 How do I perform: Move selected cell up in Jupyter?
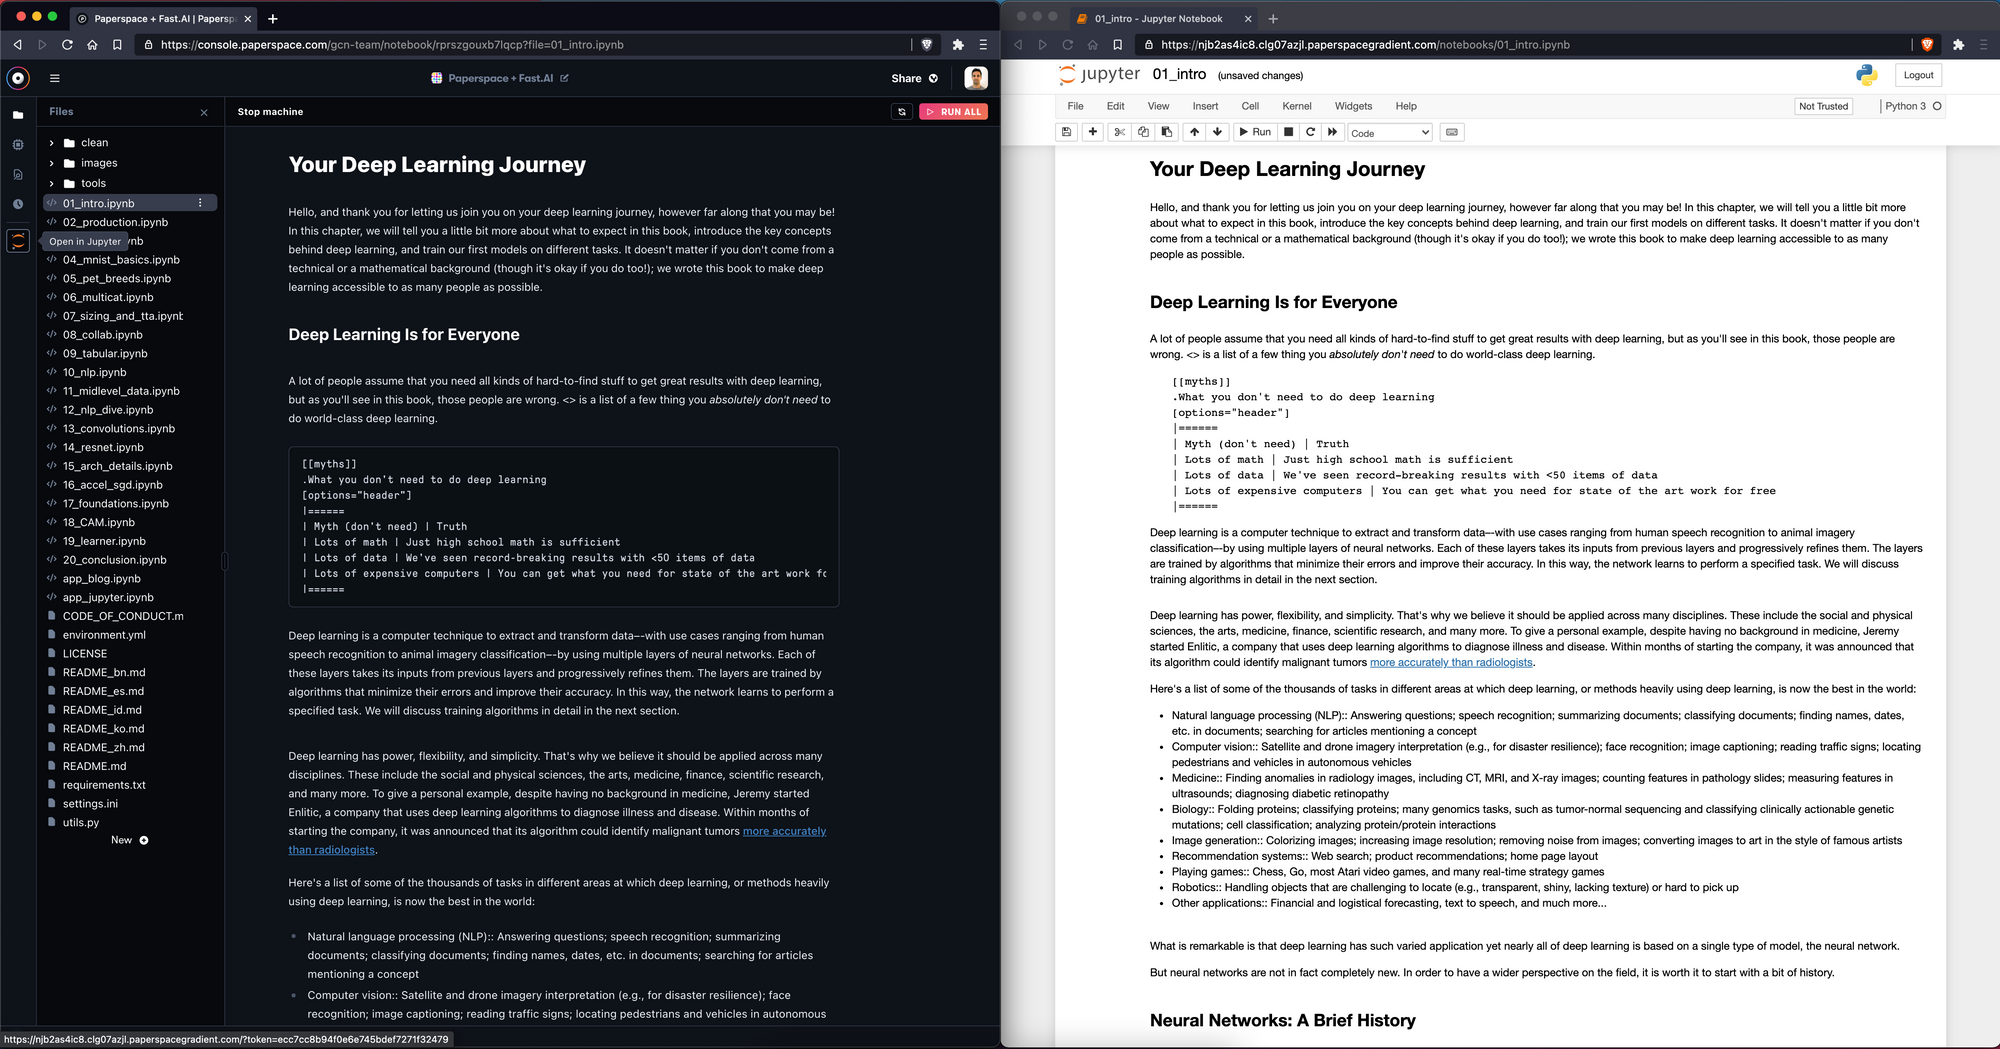[x=1194, y=132]
